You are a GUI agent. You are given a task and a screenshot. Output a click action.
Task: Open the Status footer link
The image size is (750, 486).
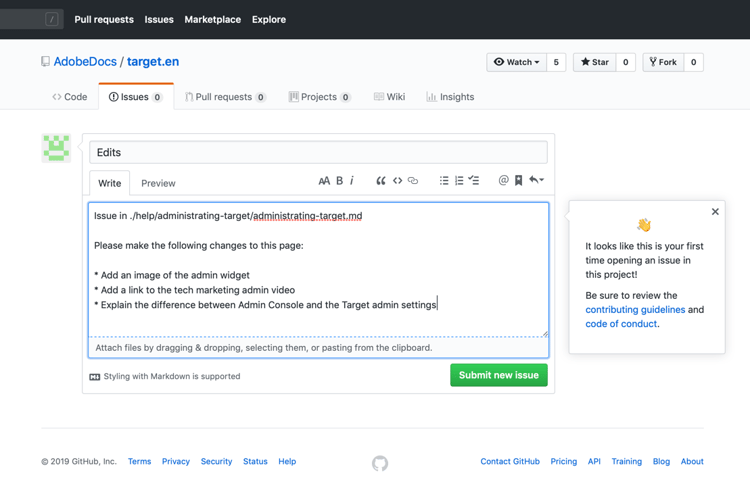(x=255, y=462)
